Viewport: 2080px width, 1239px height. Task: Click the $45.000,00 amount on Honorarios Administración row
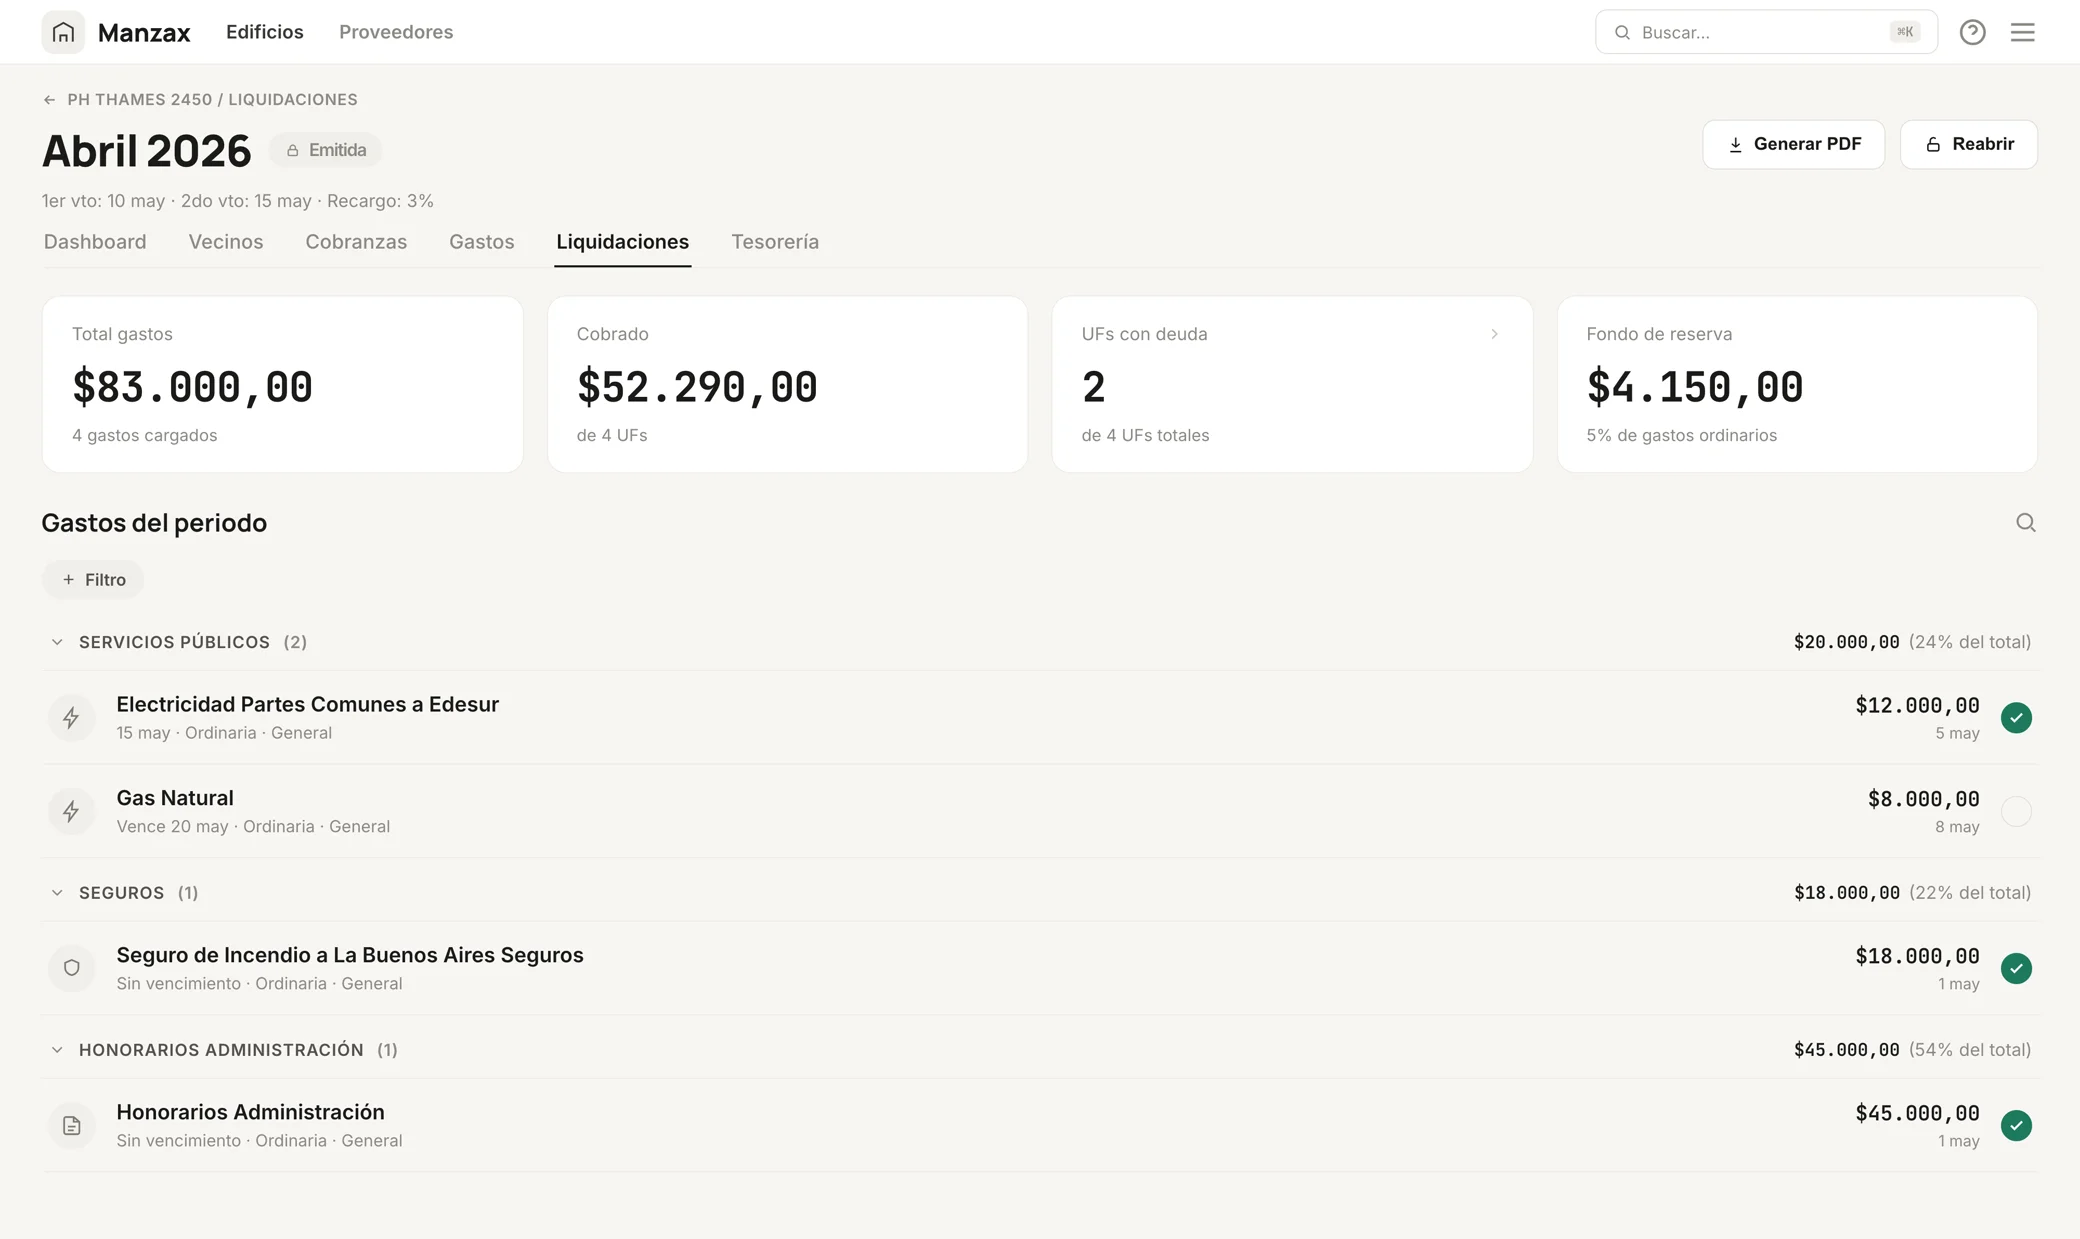pos(1917,1113)
